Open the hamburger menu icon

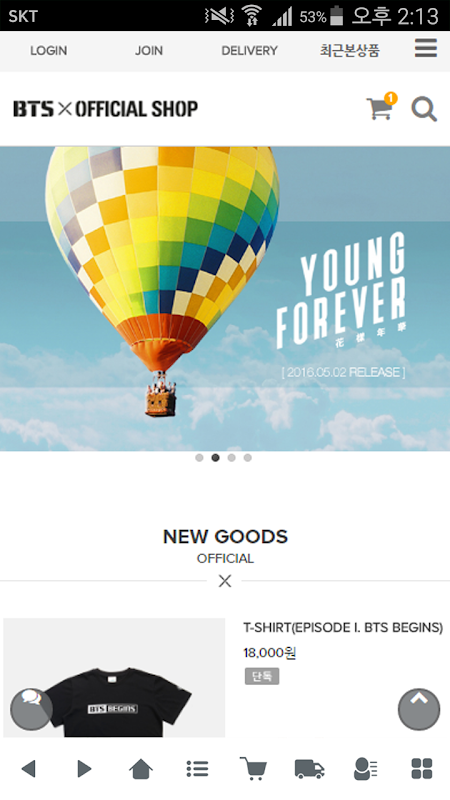point(426,48)
